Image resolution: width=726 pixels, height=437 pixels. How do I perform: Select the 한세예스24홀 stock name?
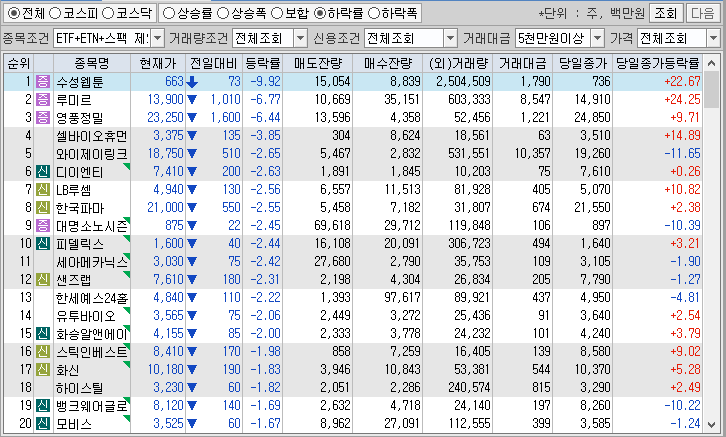click(92, 298)
